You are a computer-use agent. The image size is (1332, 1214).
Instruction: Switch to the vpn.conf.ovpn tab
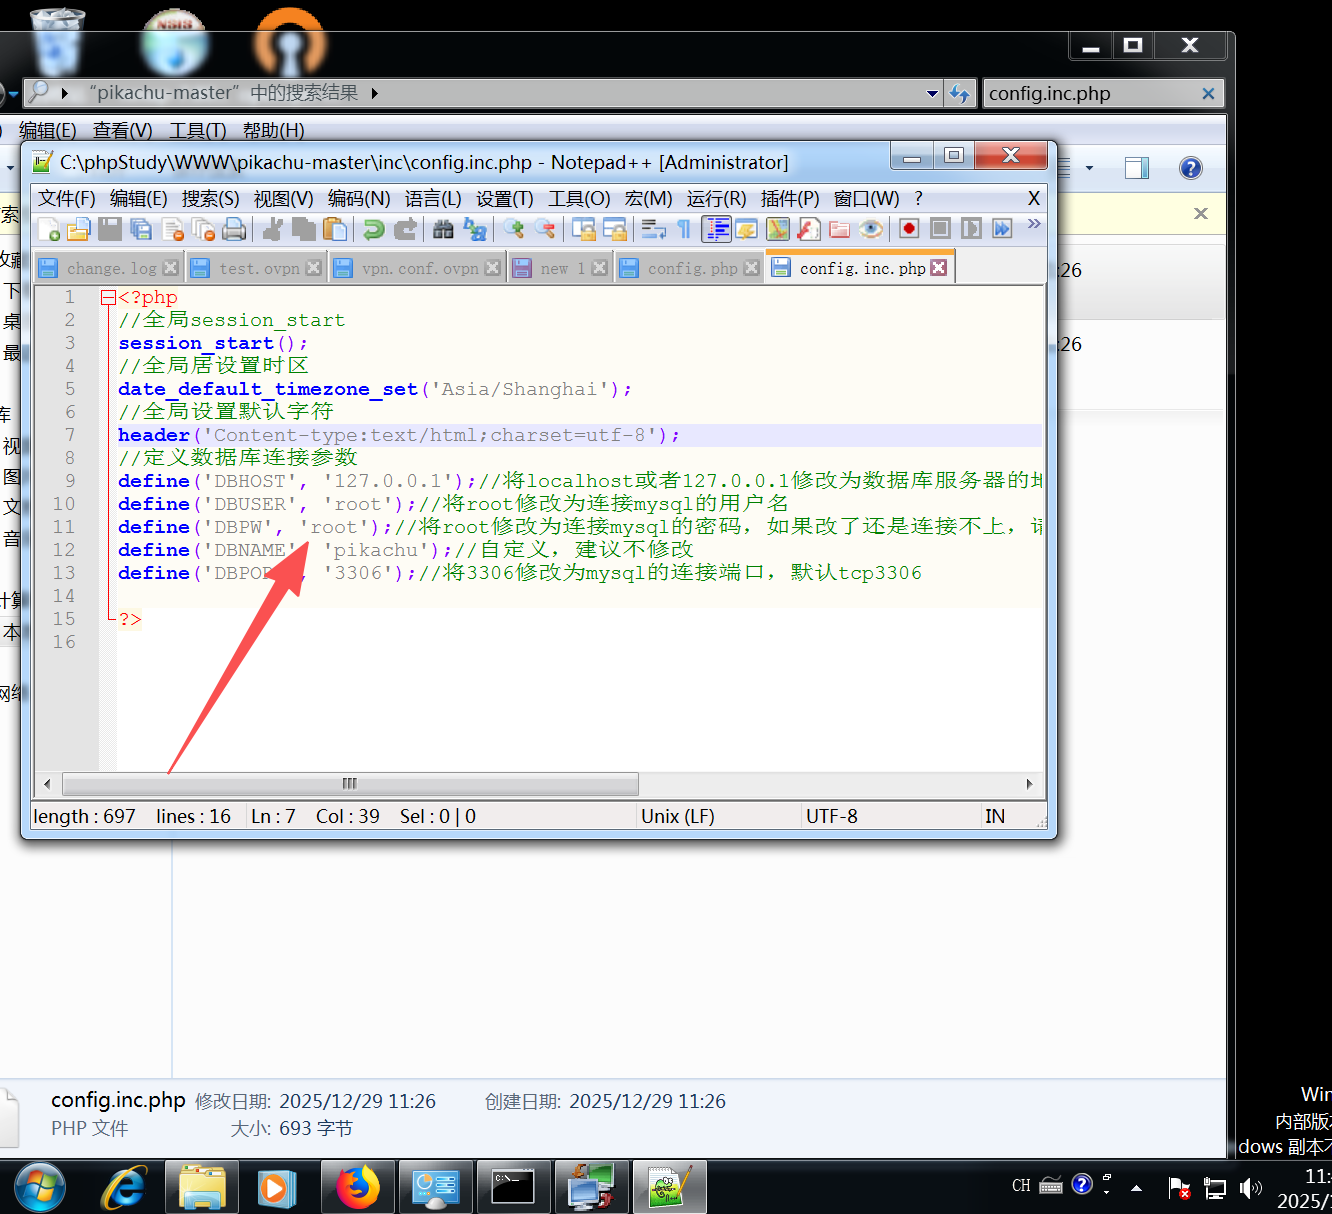pos(418,268)
